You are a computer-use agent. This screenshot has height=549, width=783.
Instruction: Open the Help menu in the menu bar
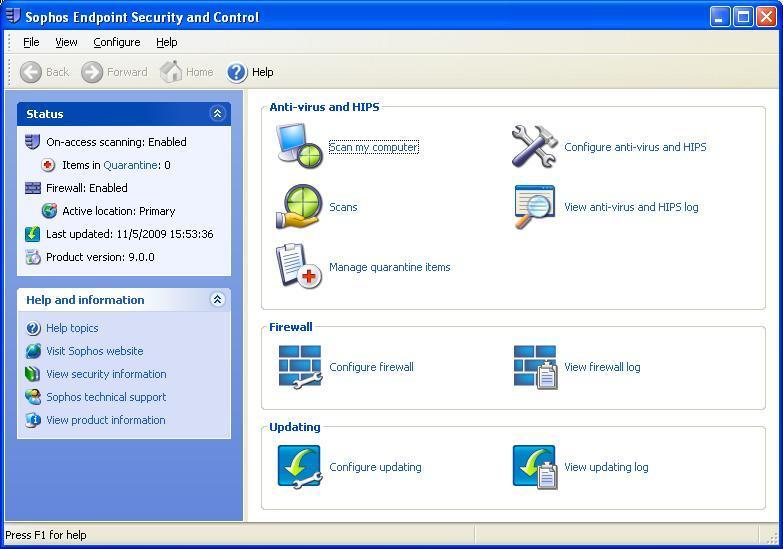(x=167, y=42)
